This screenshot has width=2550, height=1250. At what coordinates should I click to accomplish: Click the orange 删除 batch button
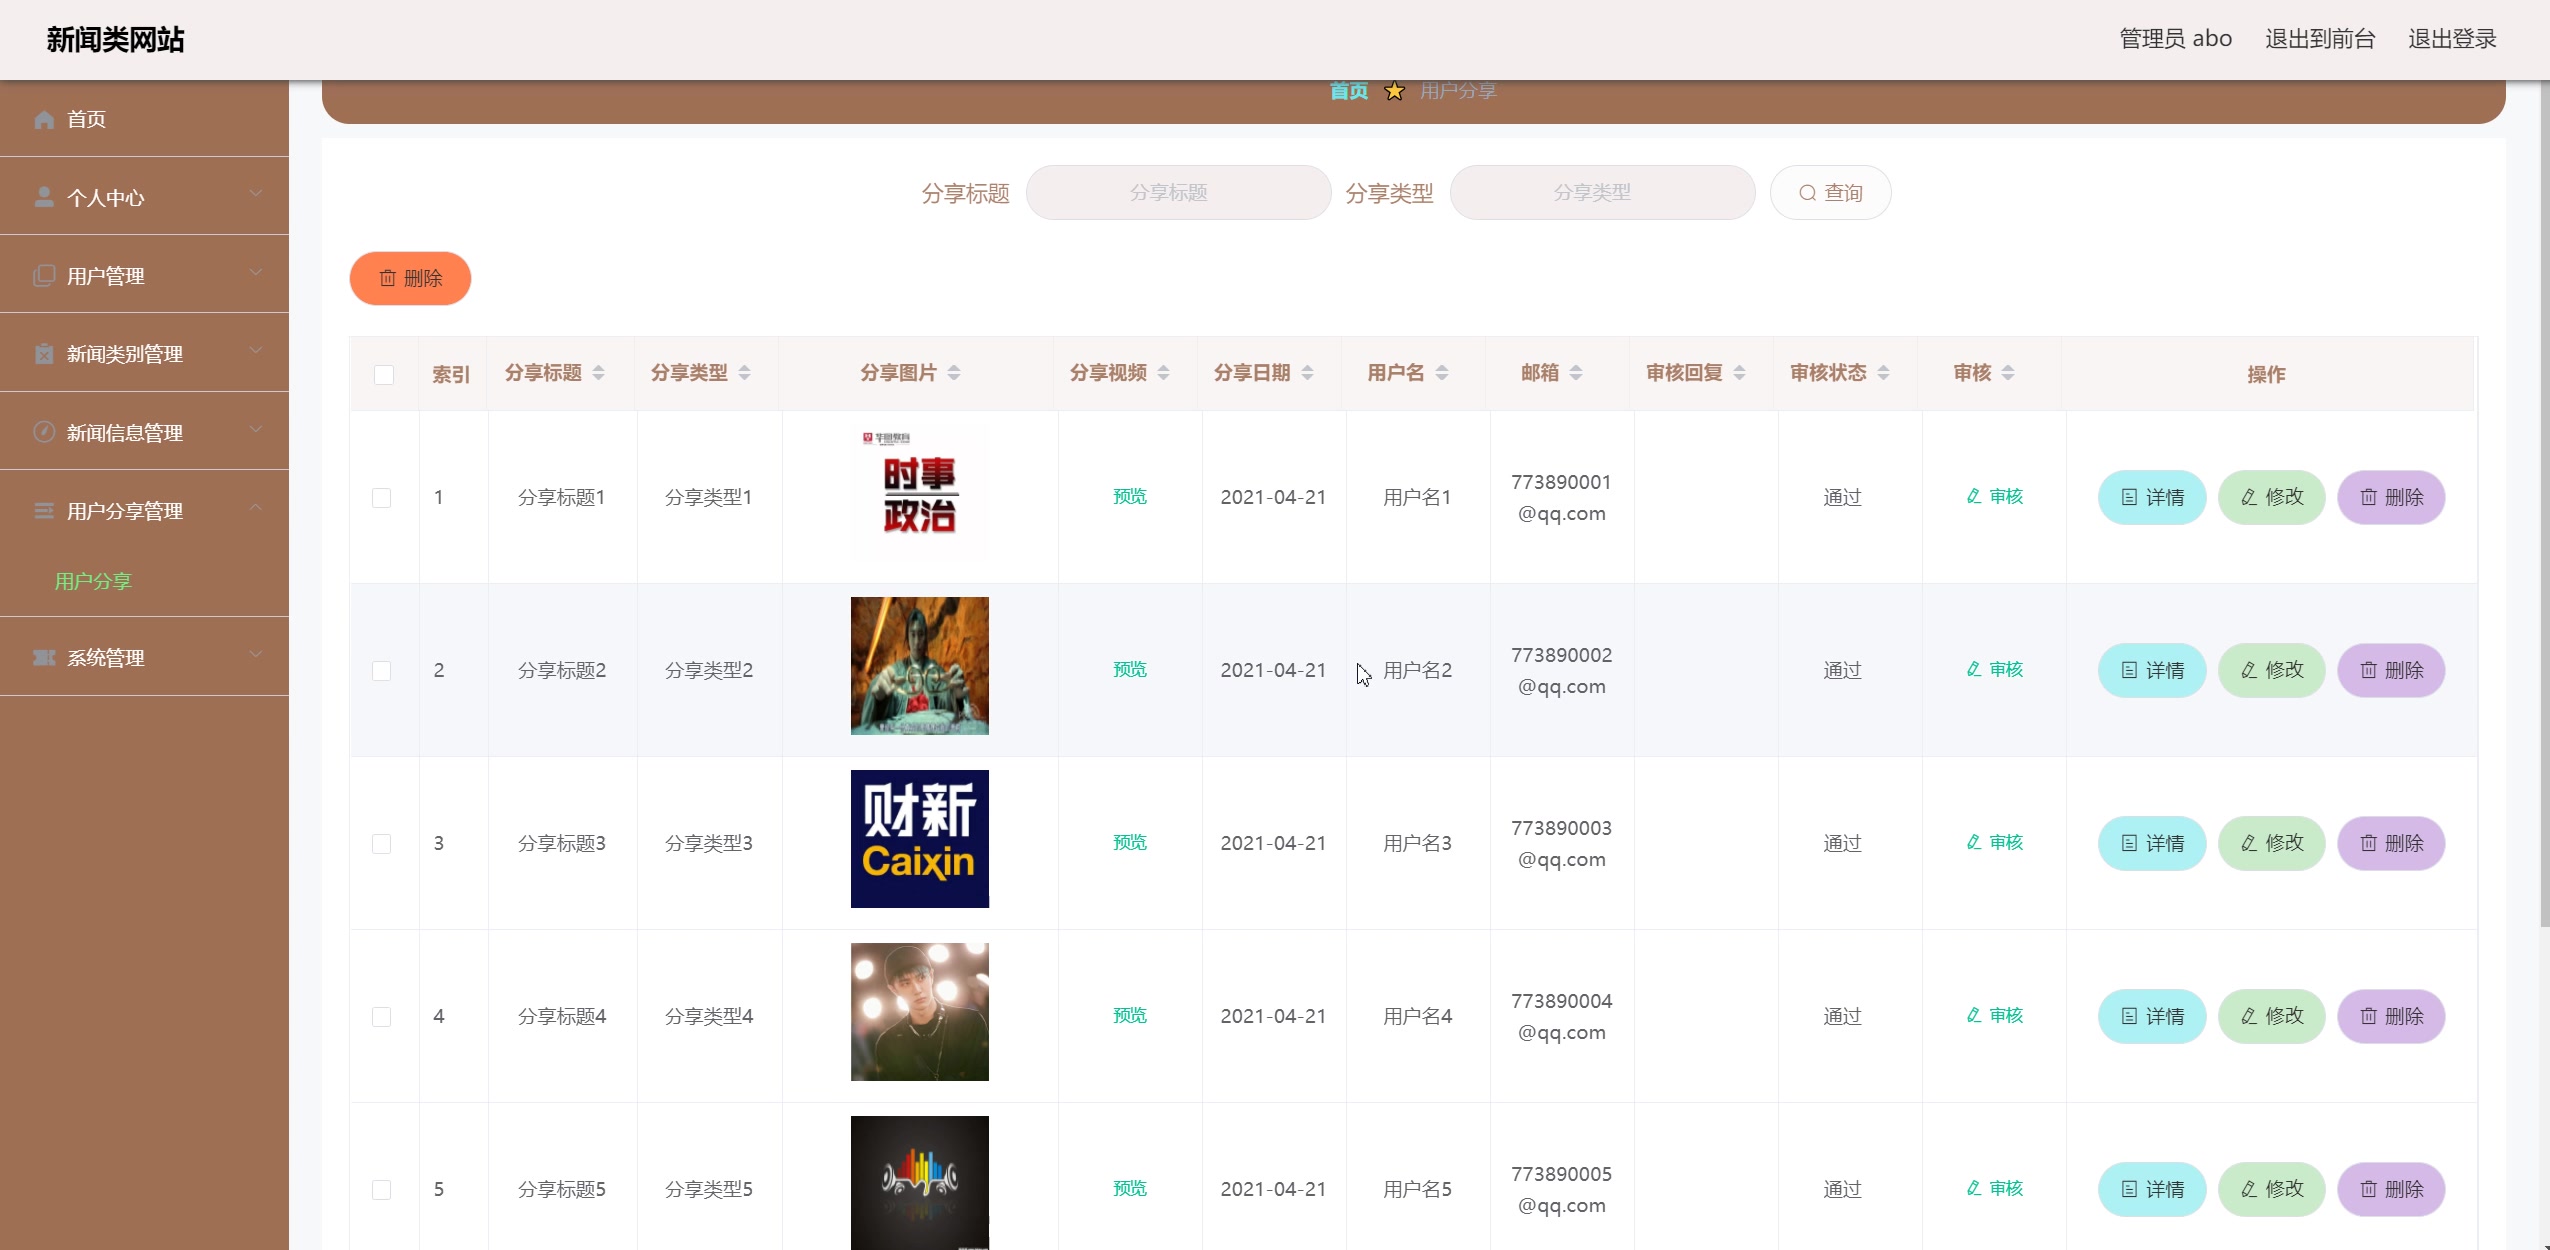pyautogui.click(x=410, y=278)
